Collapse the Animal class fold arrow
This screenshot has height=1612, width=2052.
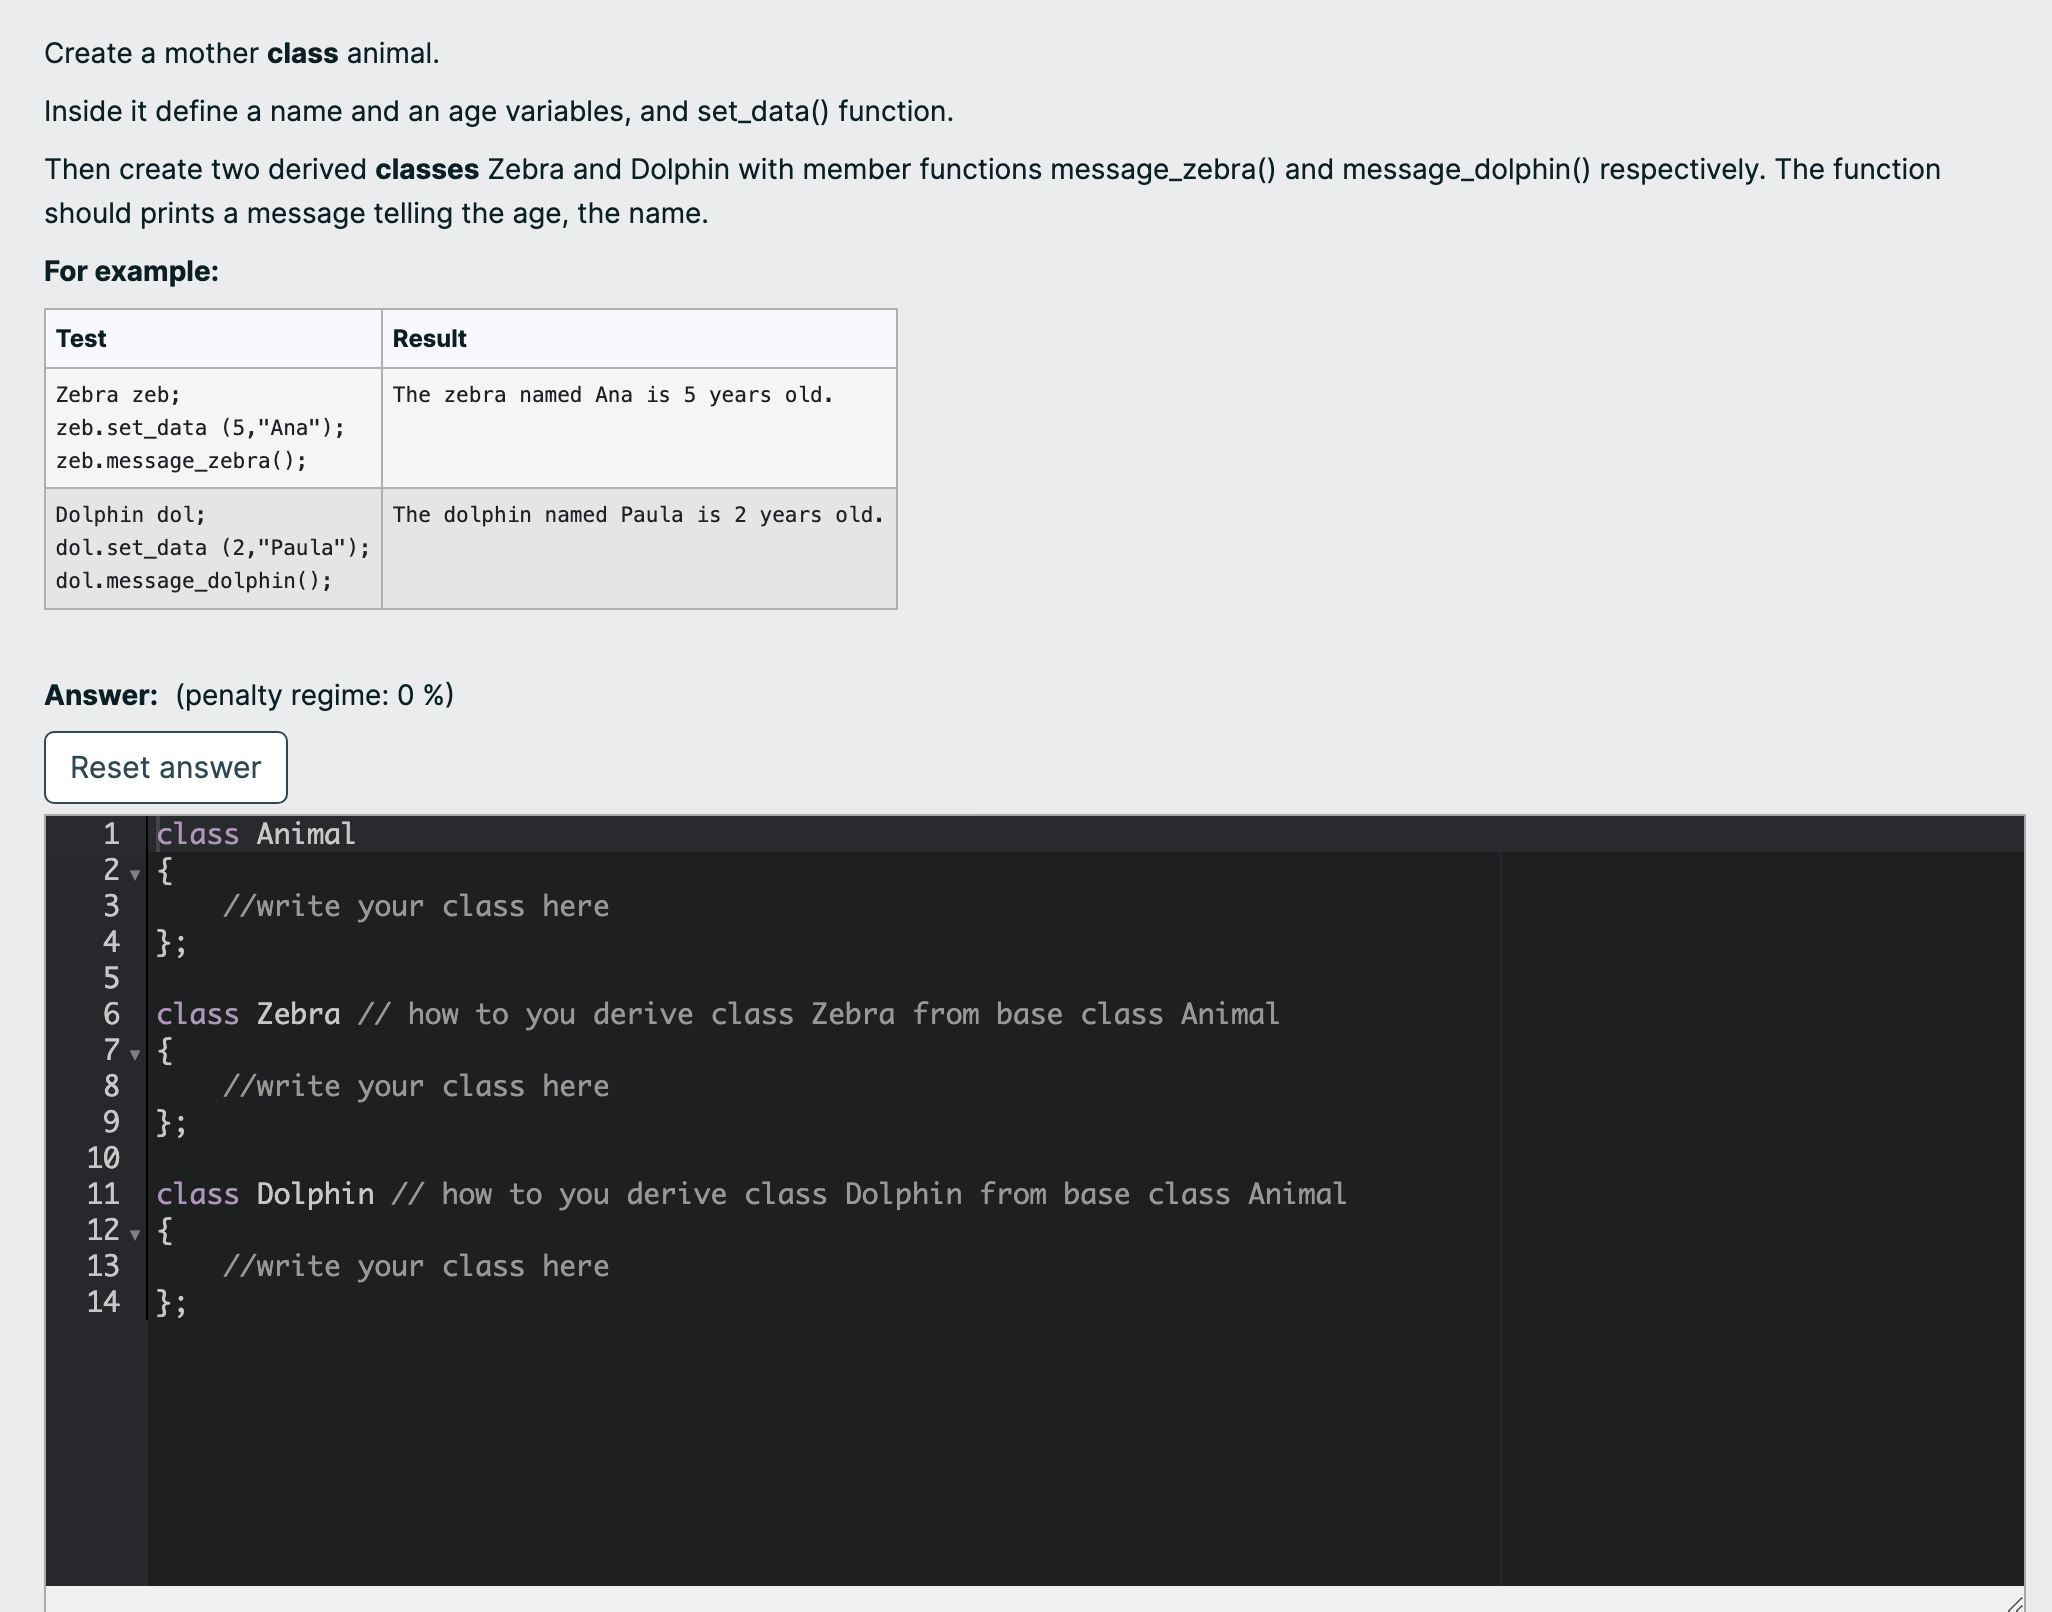(135, 875)
